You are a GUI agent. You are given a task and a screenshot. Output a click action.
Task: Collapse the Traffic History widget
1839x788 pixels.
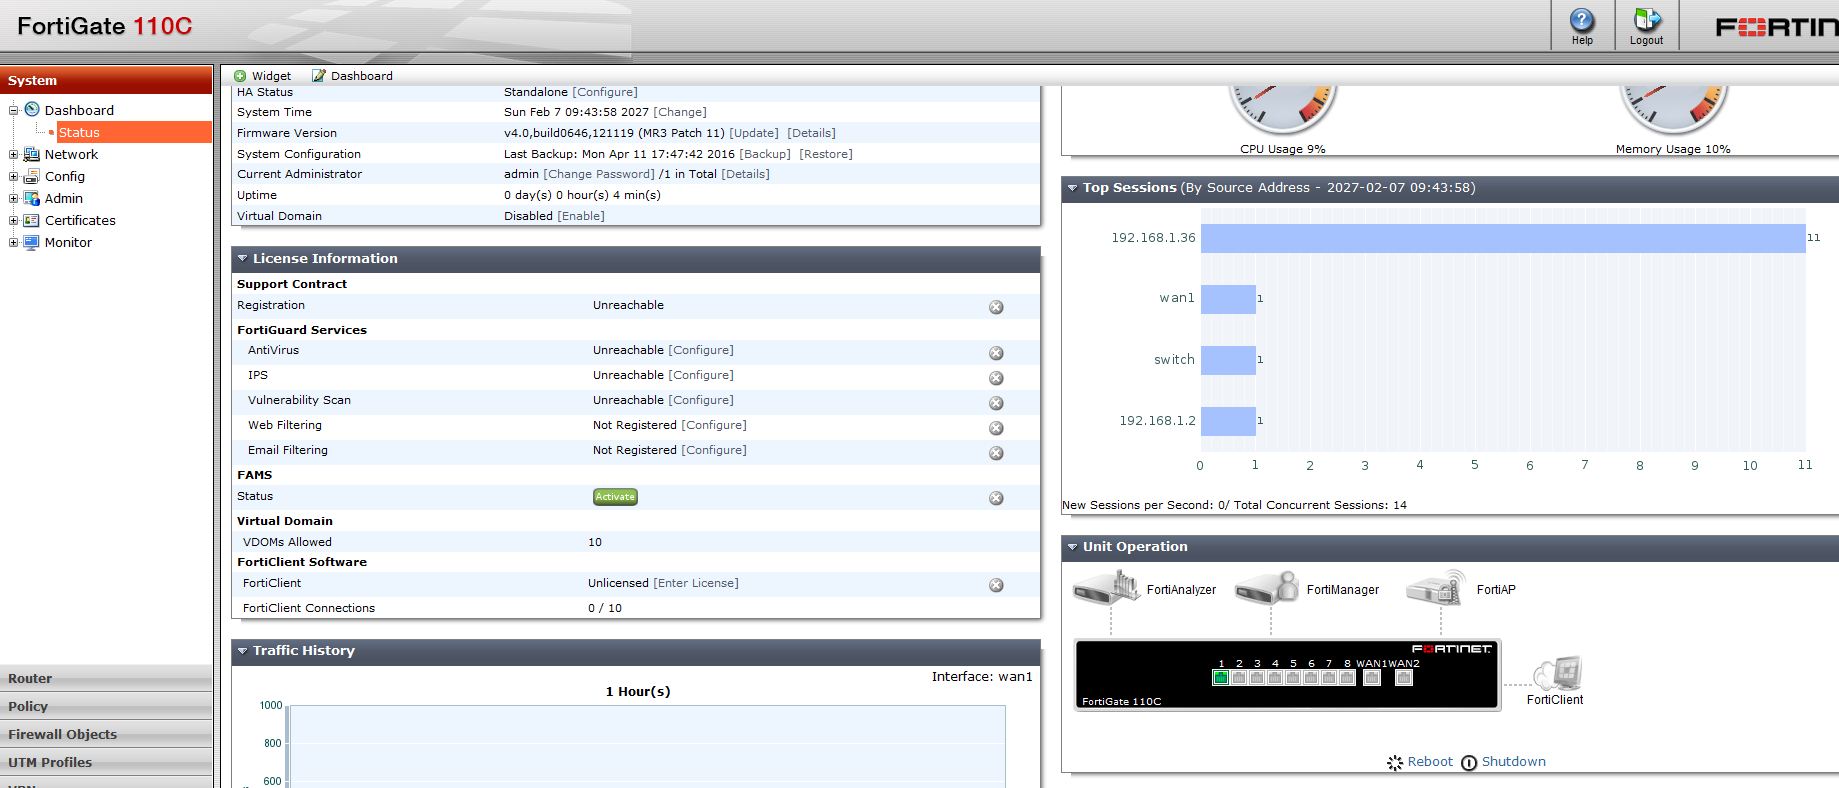pos(242,651)
